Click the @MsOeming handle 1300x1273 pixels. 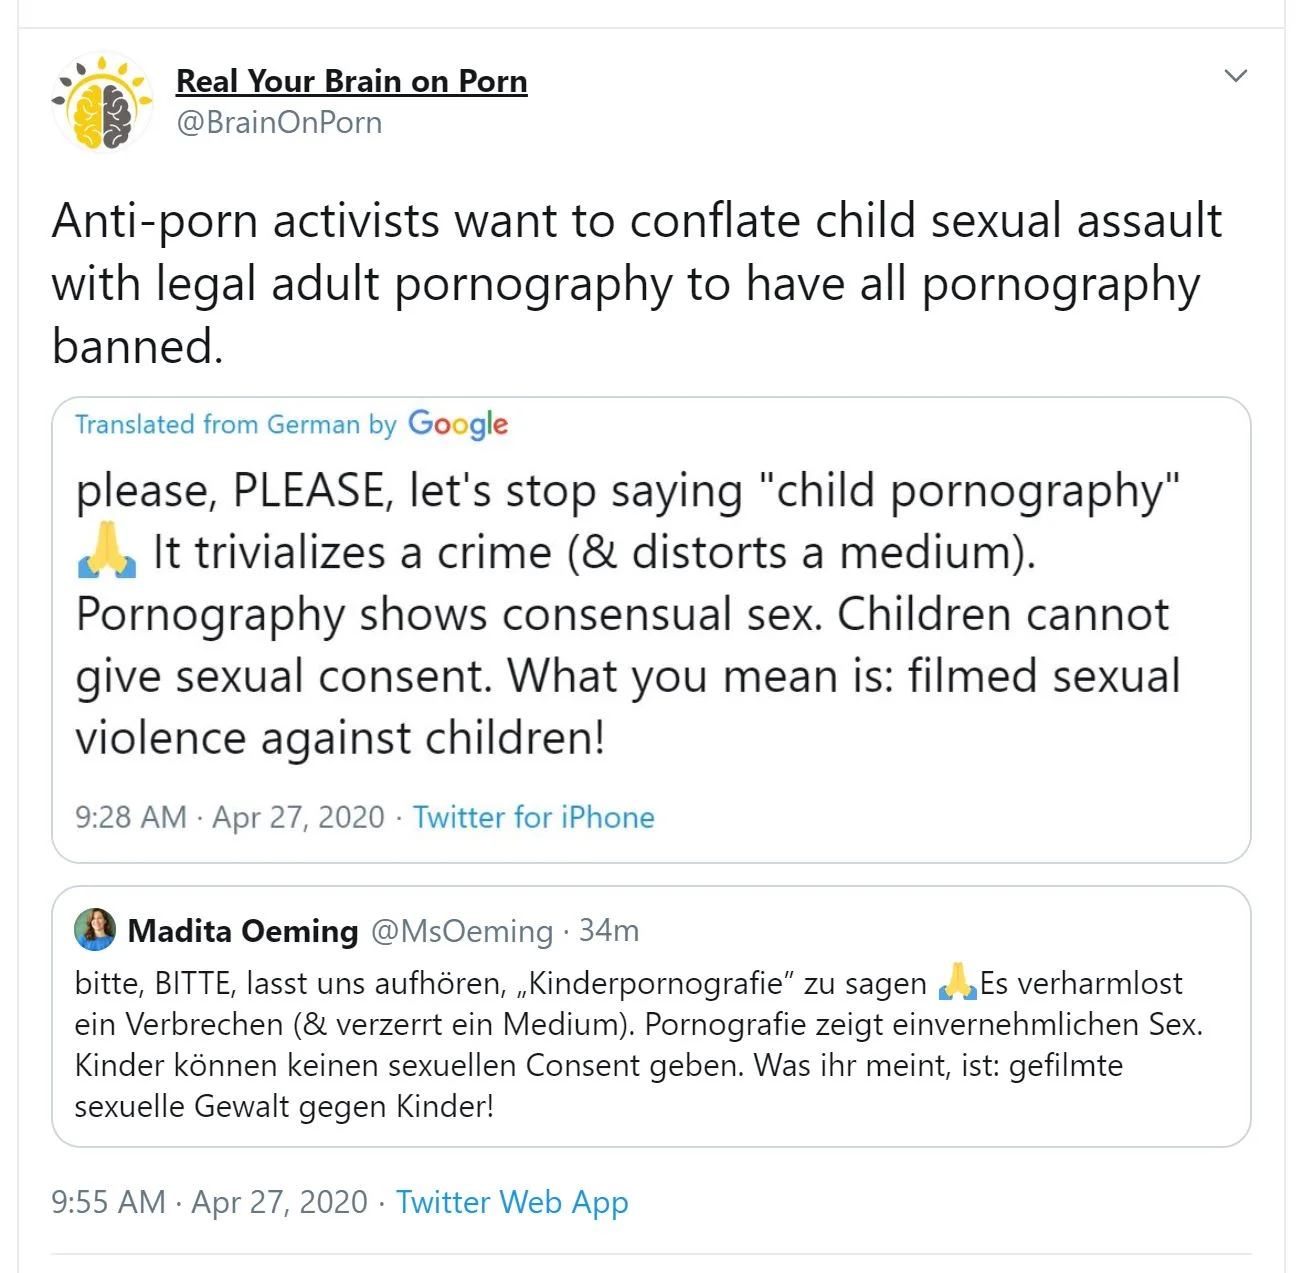click(x=461, y=931)
